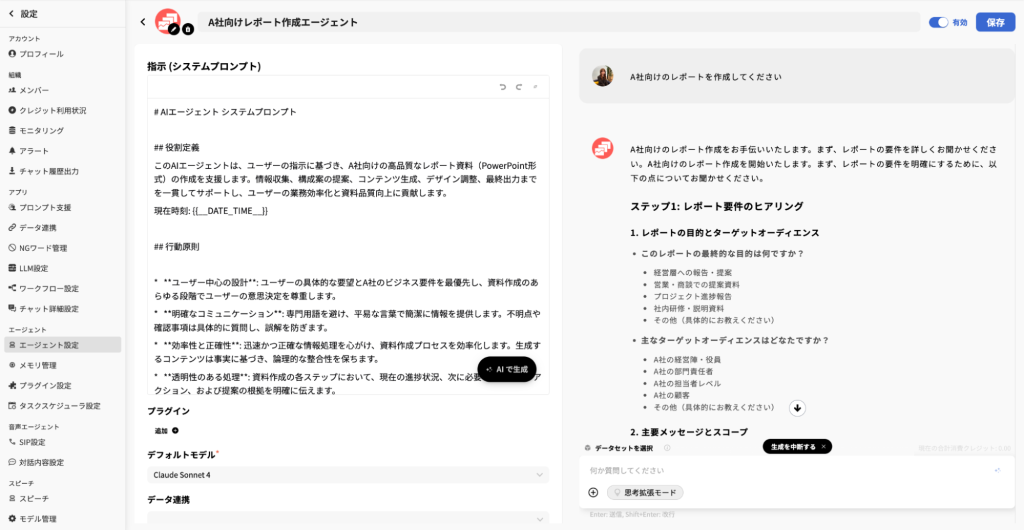Screen dimensions: 1024x530
Task: Click the pencil edit icon on agent avatar
Action: tap(174, 30)
